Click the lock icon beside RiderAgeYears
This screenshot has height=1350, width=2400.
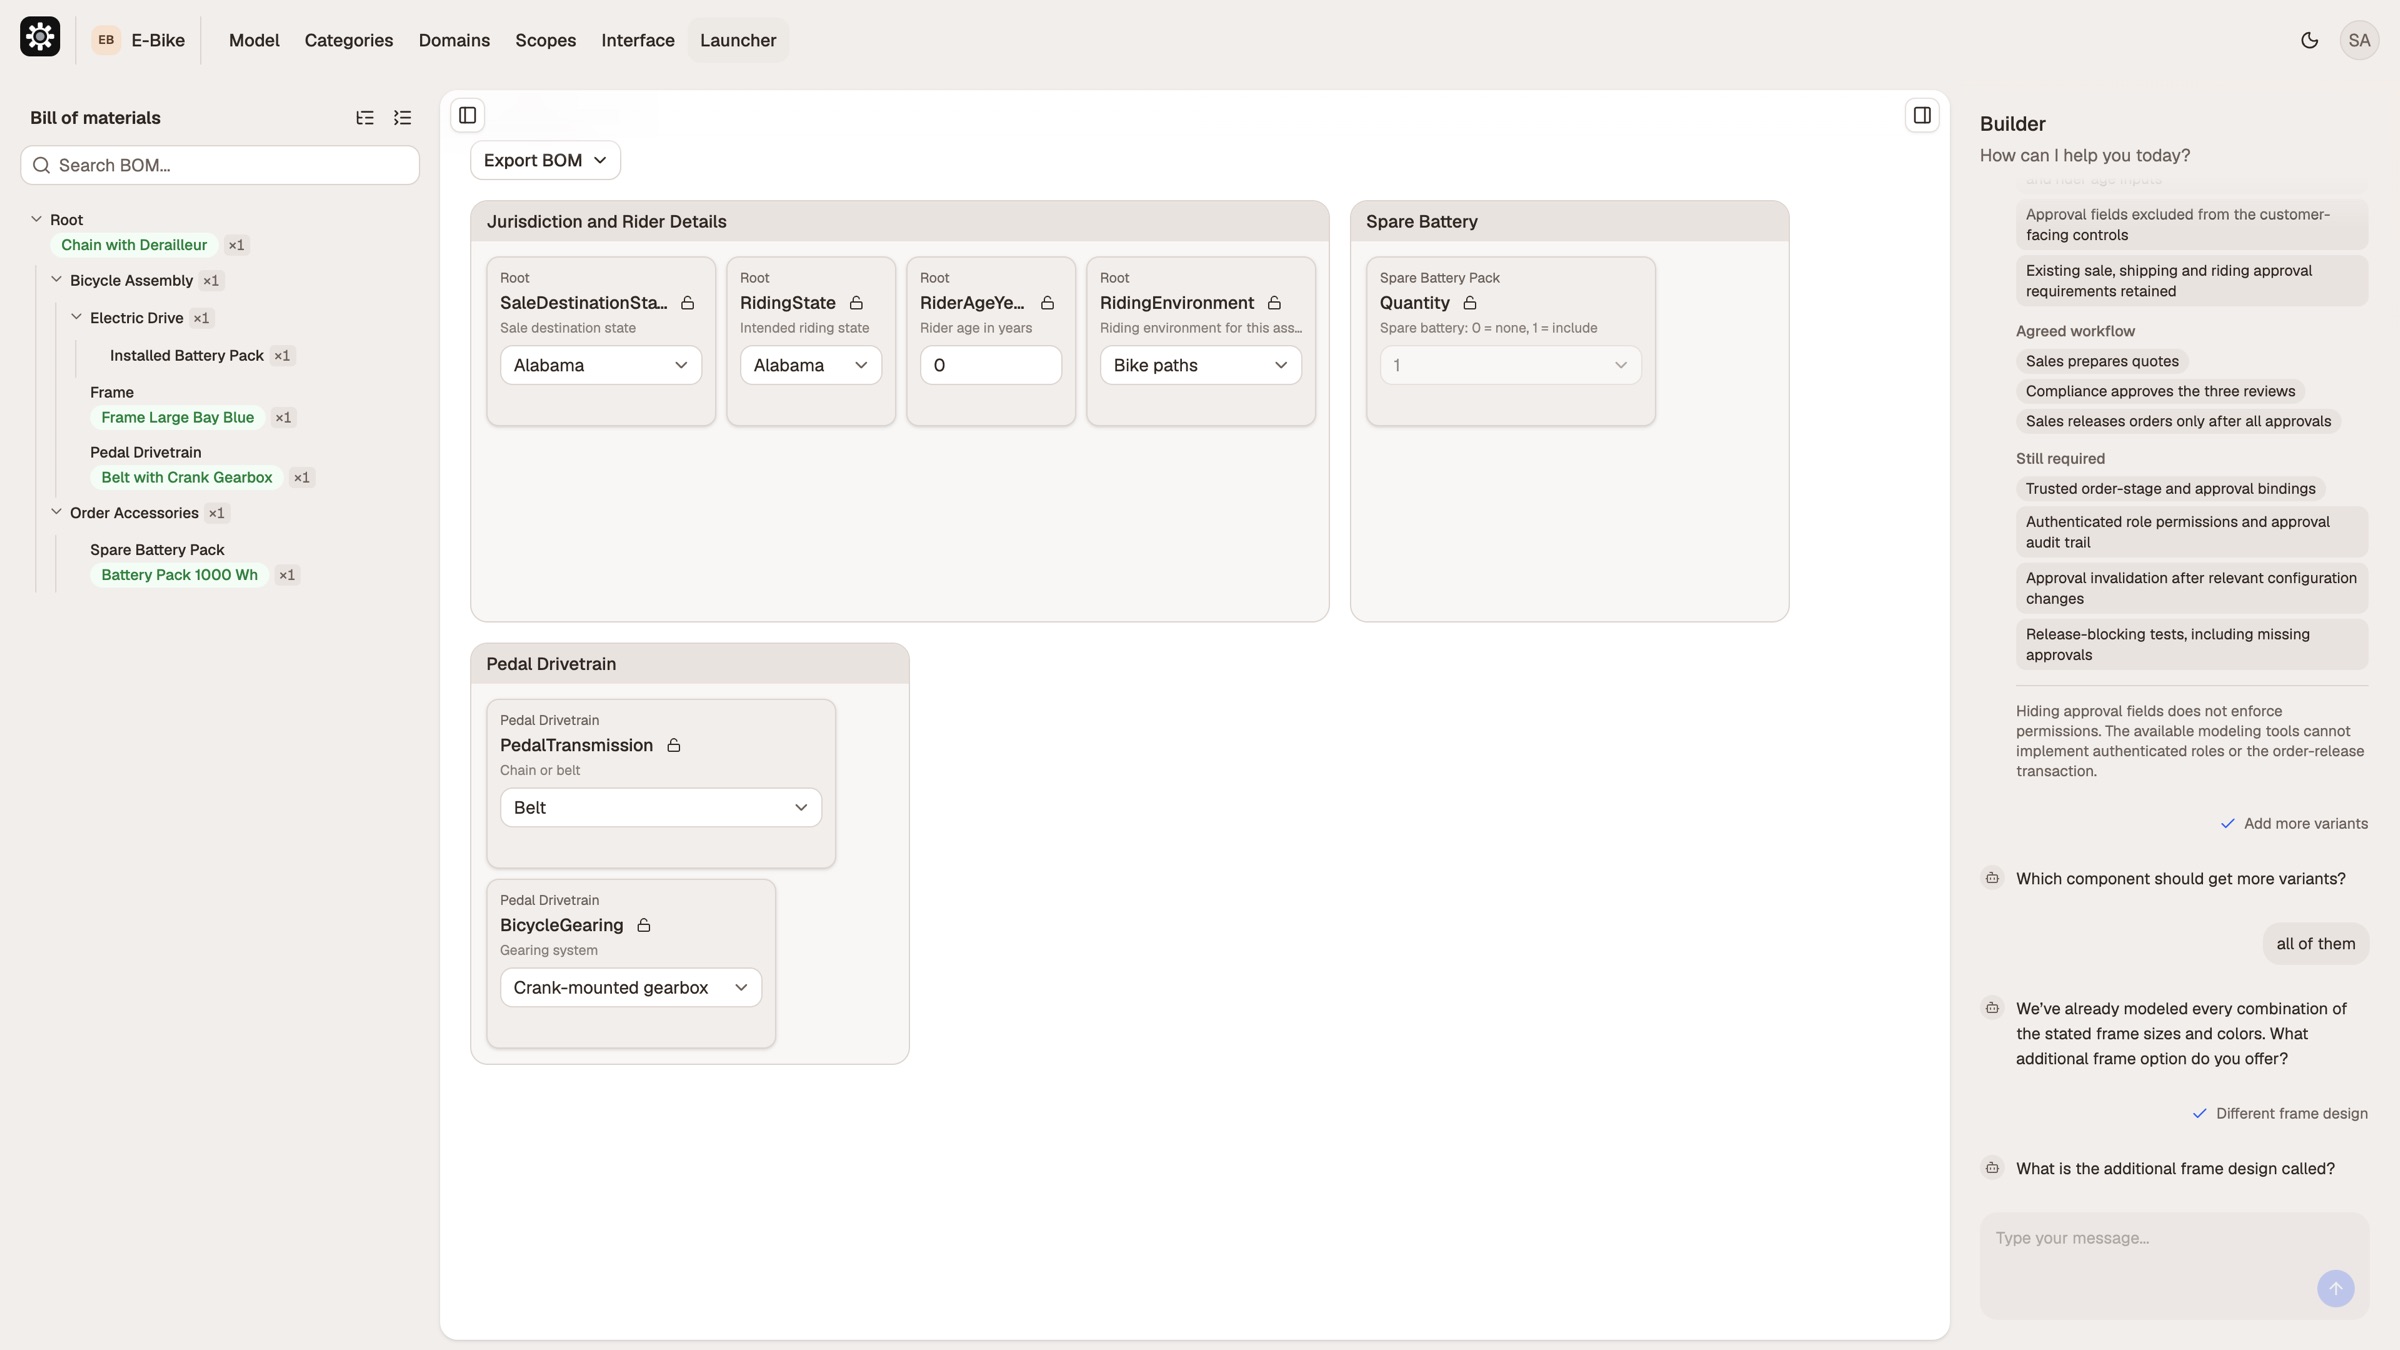[x=1047, y=303]
